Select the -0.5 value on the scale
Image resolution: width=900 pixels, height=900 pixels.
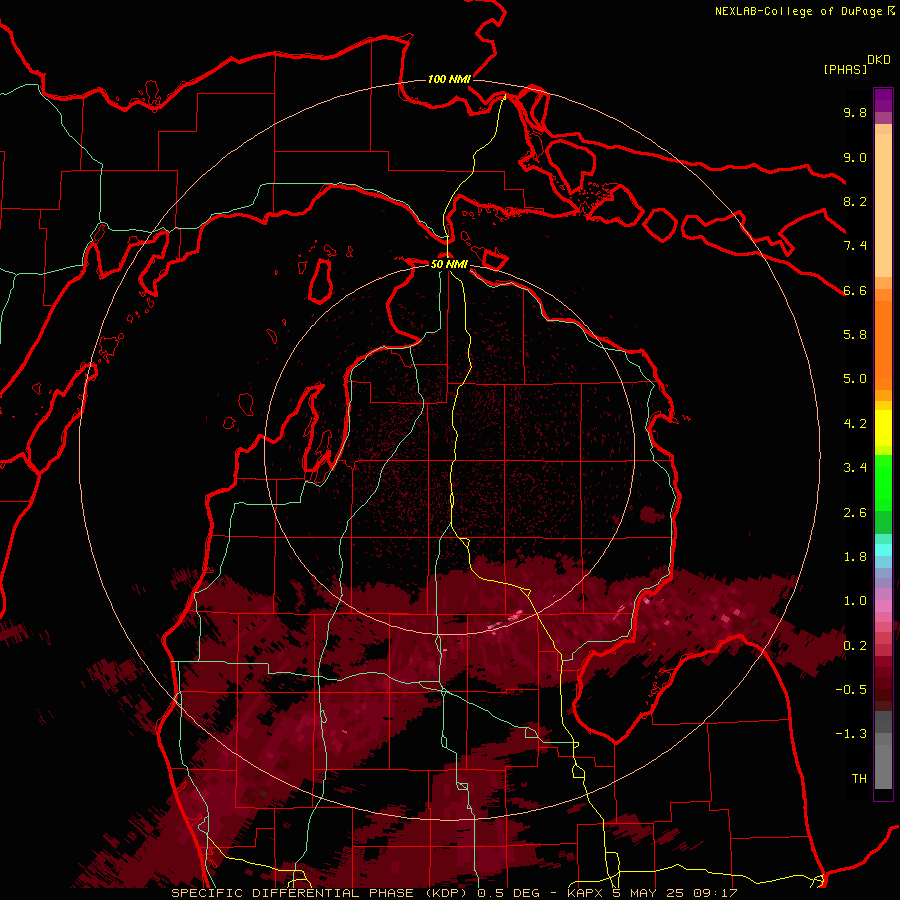pyautogui.click(x=851, y=690)
